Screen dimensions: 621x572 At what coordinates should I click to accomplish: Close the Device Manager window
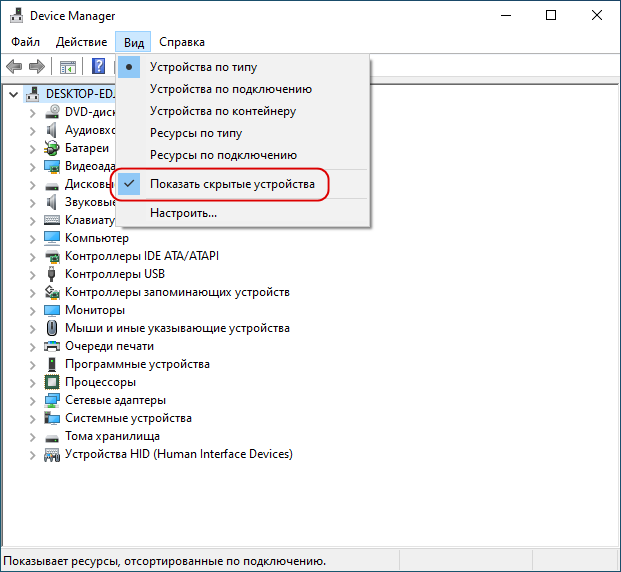click(x=596, y=15)
